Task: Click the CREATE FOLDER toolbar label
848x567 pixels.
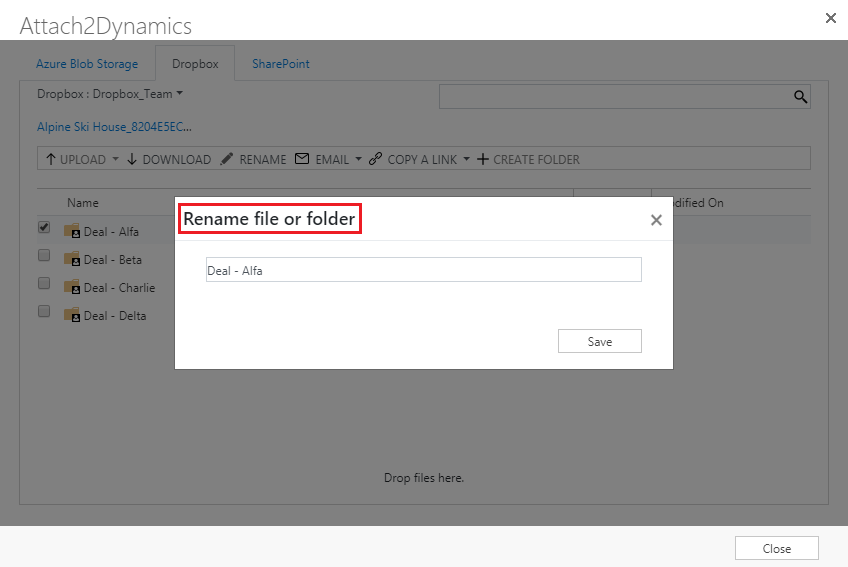Action: tap(536, 160)
